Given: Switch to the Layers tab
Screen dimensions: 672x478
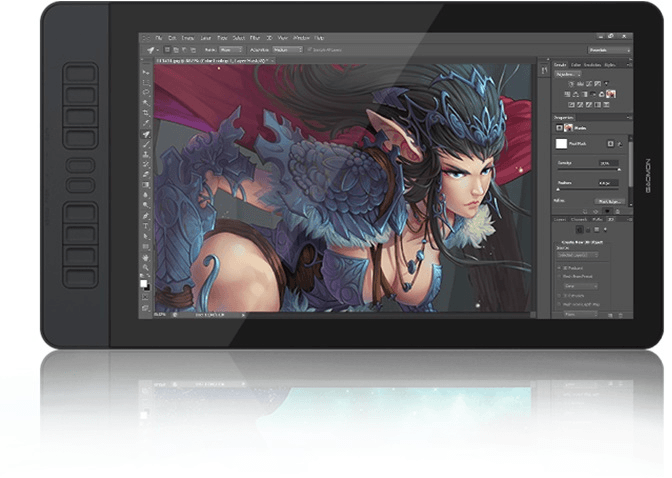Looking at the screenshot, I should [x=560, y=219].
